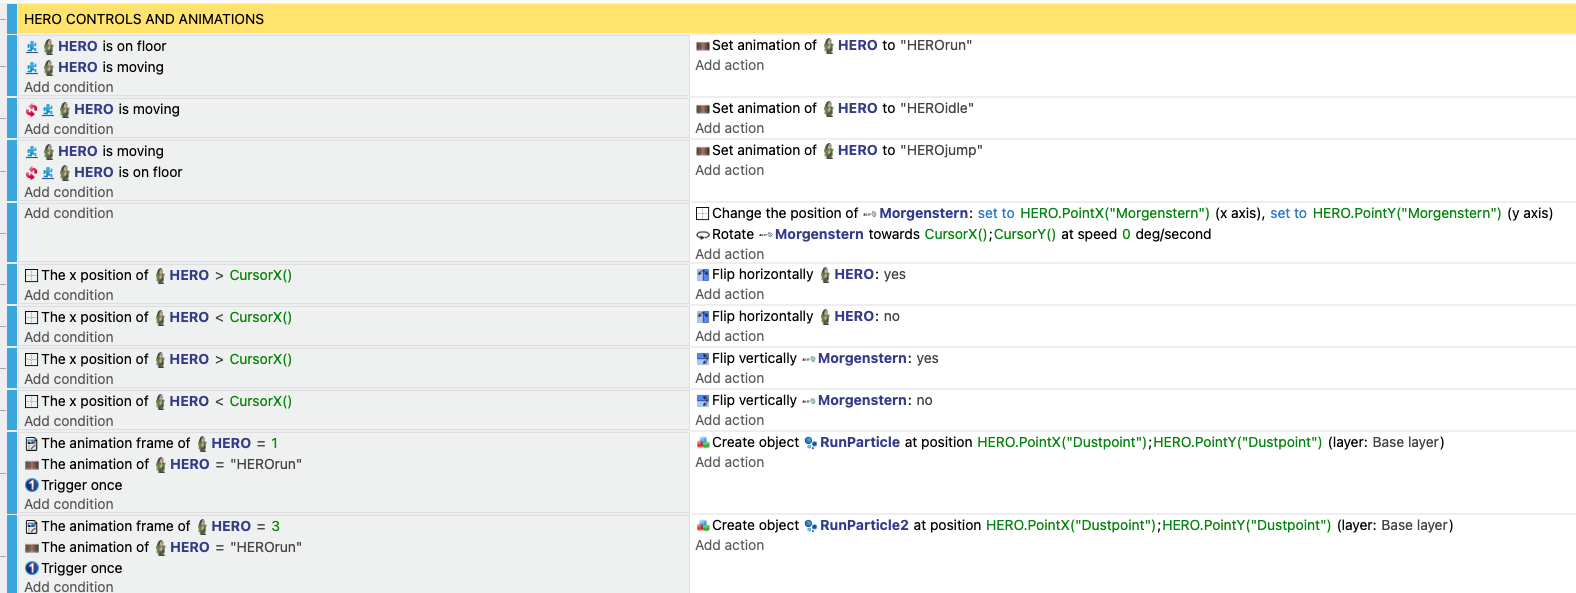Click Add action under Set animation "HEROjump"

729,171
